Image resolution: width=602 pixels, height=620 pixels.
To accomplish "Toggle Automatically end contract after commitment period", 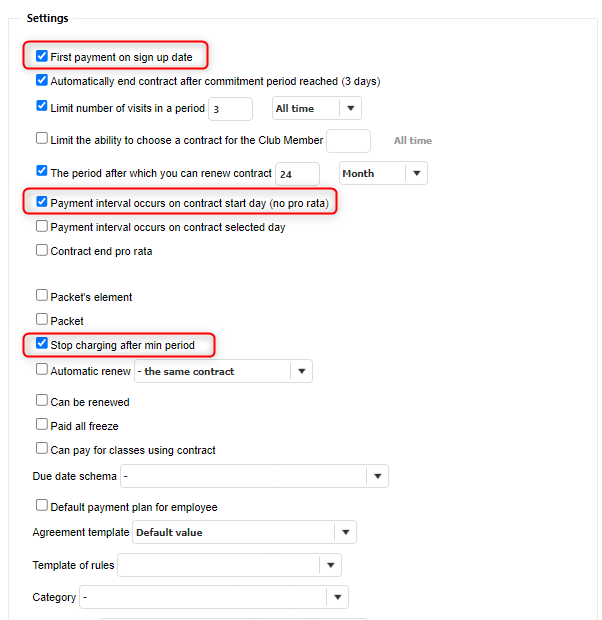I will click(42, 81).
